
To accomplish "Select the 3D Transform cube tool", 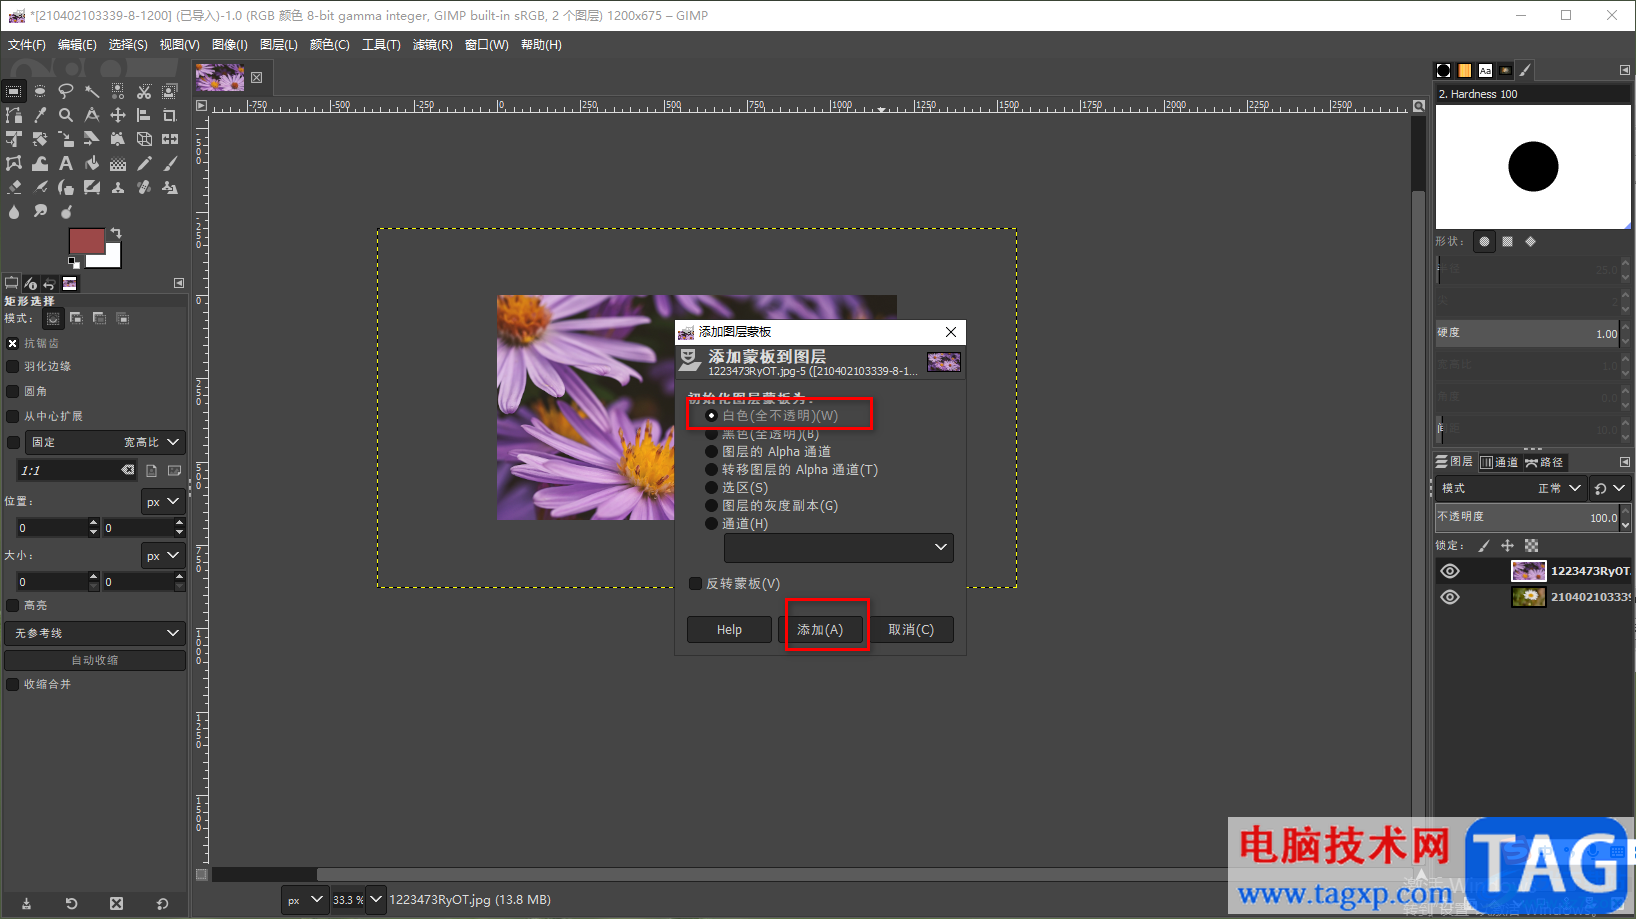I will click(x=144, y=139).
